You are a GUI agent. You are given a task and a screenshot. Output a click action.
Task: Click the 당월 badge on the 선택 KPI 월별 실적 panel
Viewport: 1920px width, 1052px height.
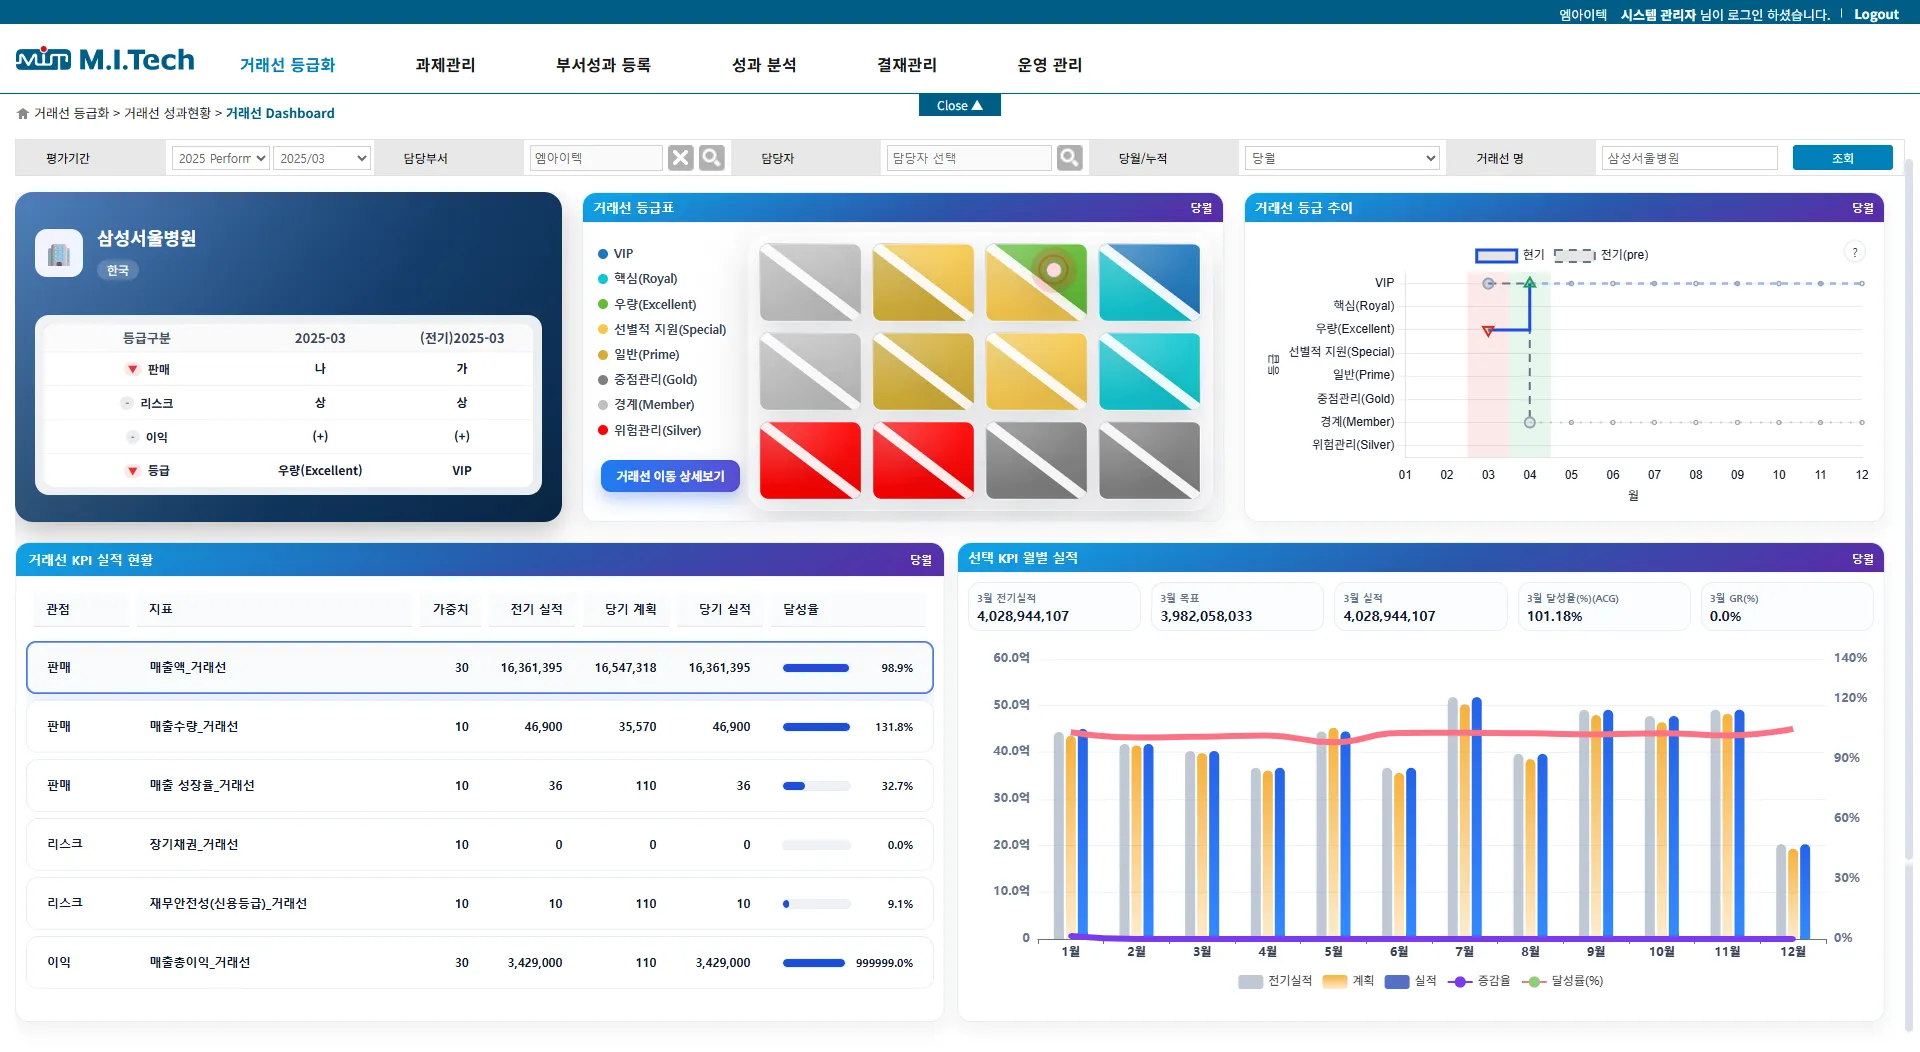[x=1863, y=559]
